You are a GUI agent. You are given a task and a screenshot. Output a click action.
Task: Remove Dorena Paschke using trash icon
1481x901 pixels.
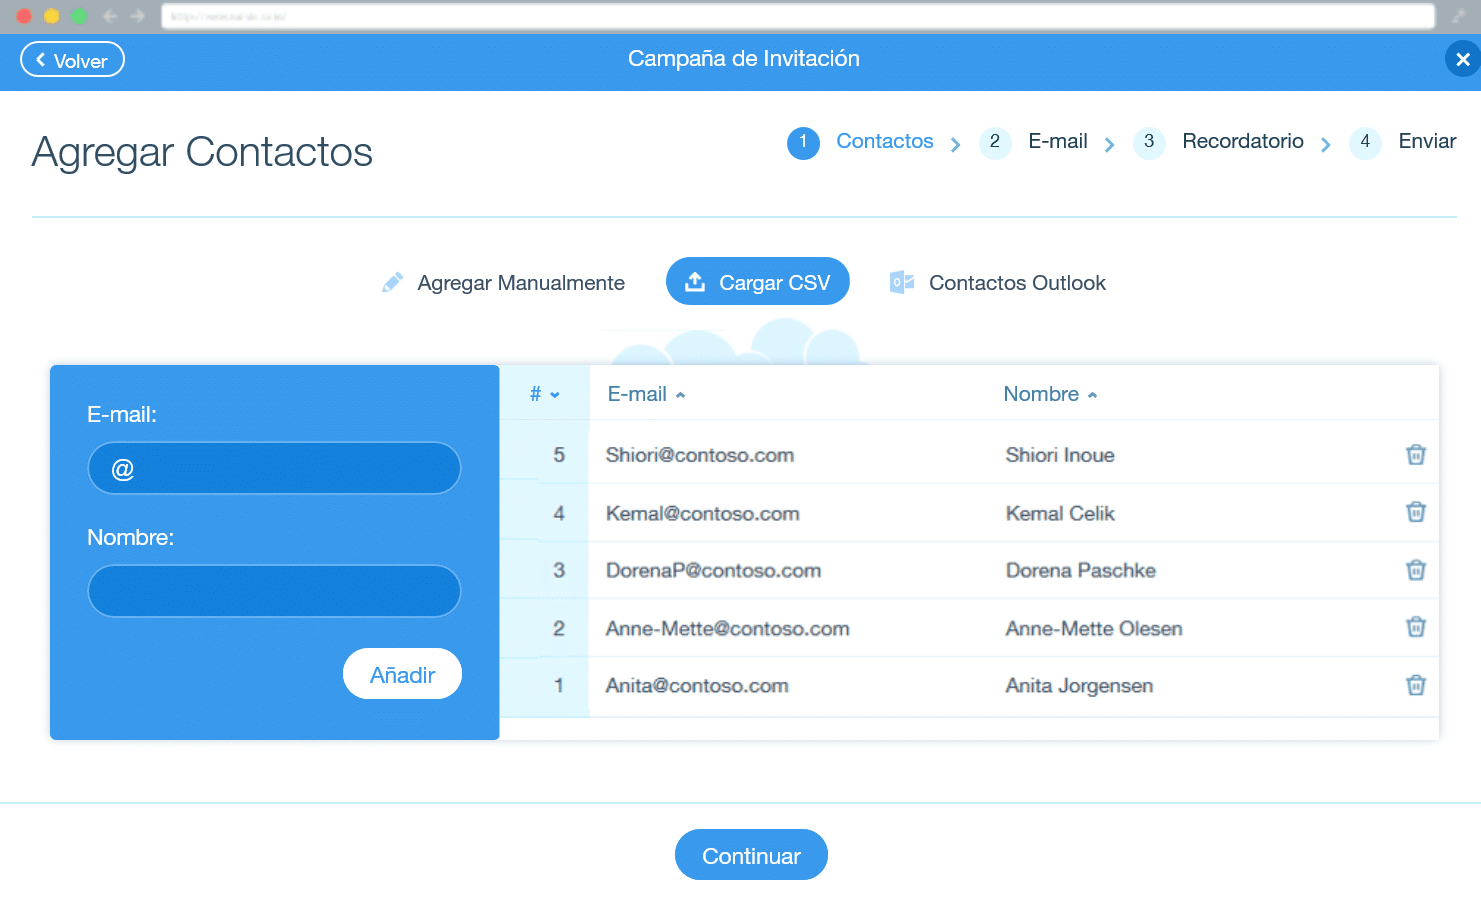click(1415, 570)
